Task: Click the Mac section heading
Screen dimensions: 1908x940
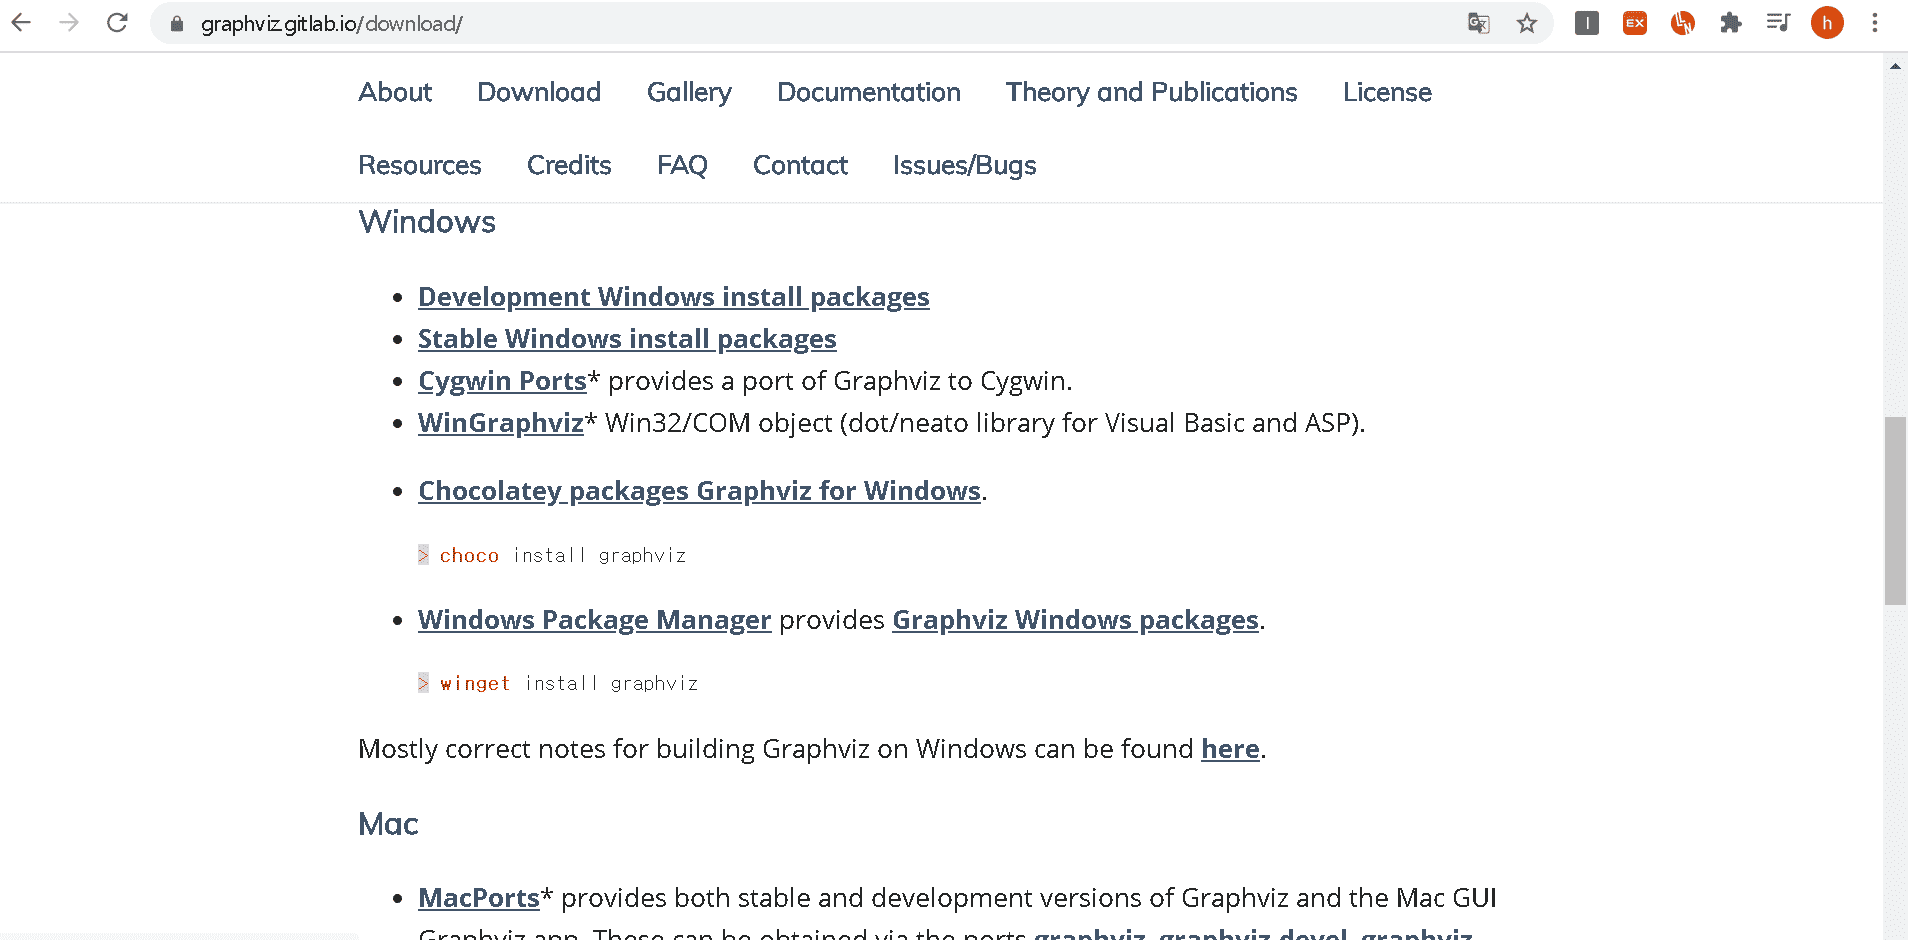Action: click(388, 824)
